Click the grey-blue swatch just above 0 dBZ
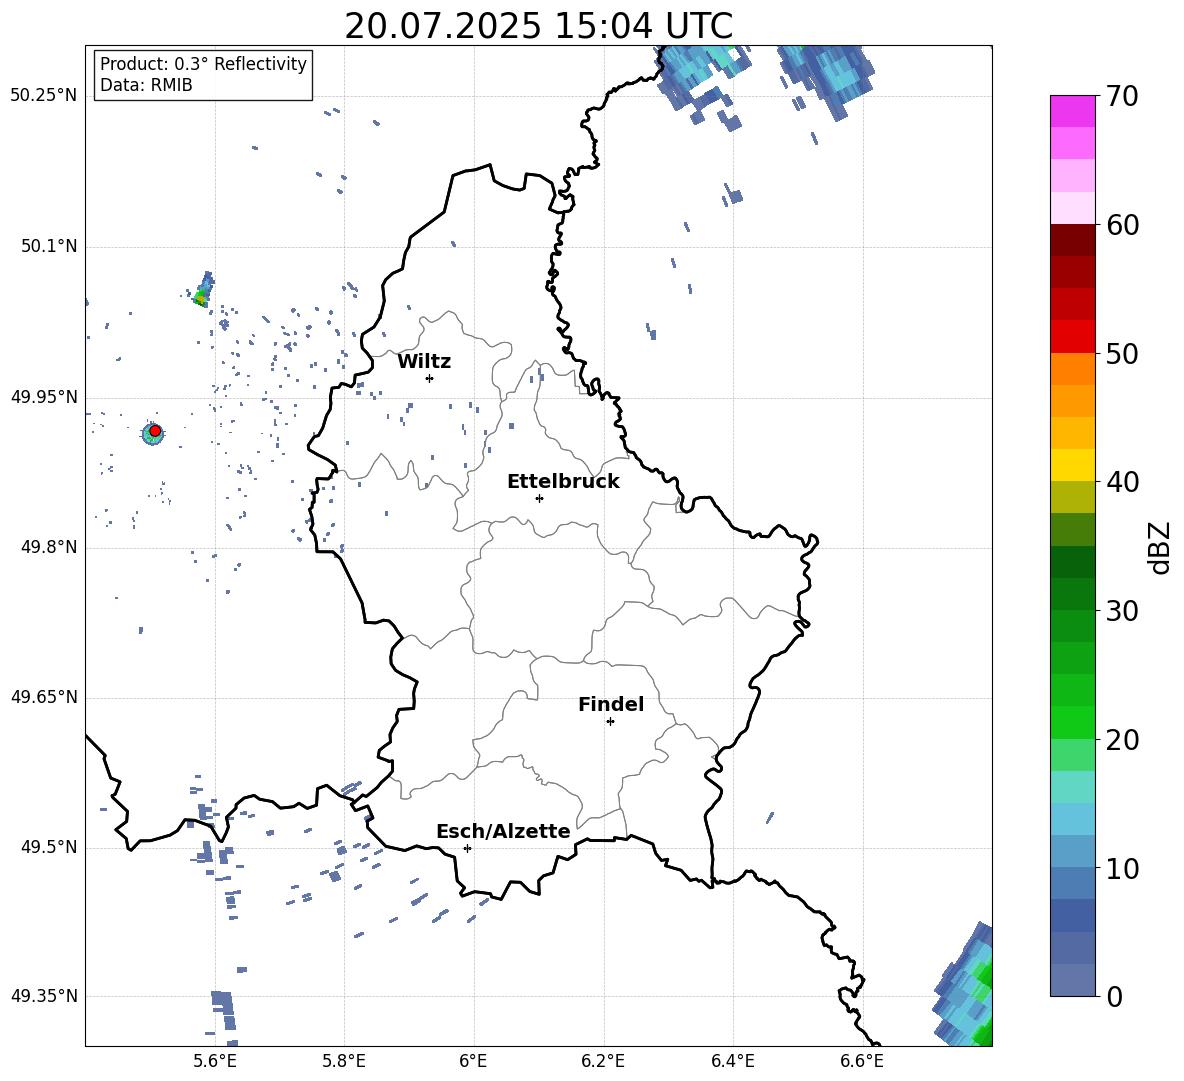Viewport: 1184px width, 1081px height. click(x=1072, y=980)
